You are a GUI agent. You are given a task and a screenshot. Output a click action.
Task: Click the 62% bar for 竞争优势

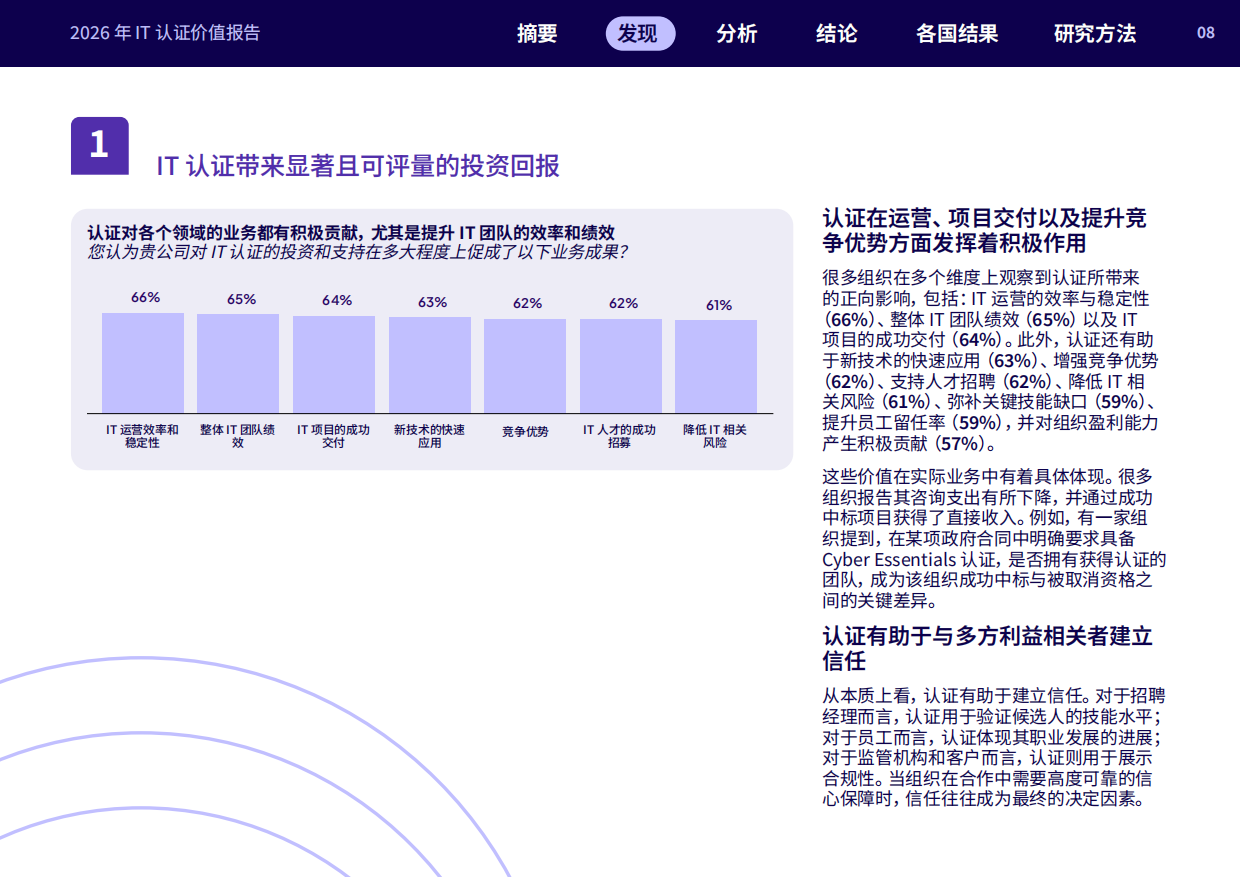[525, 366]
